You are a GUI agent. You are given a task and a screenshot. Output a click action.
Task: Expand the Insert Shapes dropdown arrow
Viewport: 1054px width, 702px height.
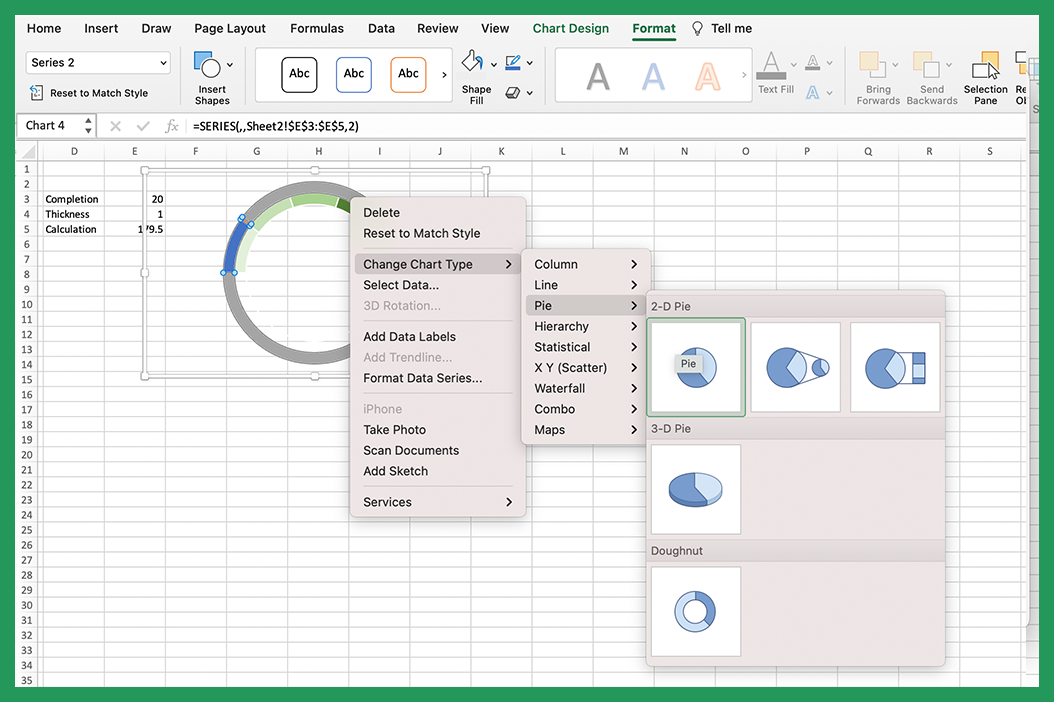pyautogui.click(x=230, y=65)
